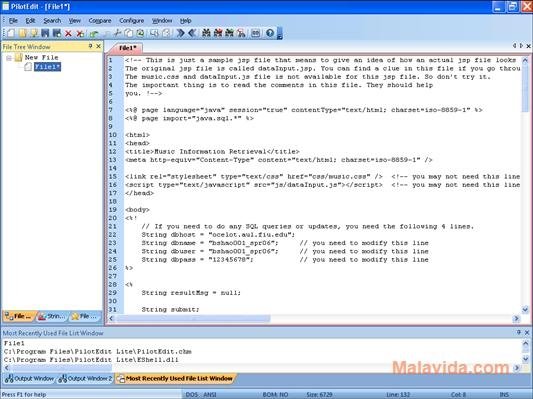Open the Help menu
This screenshot has height=399, width=533.
pyautogui.click(x=185, y=21)
